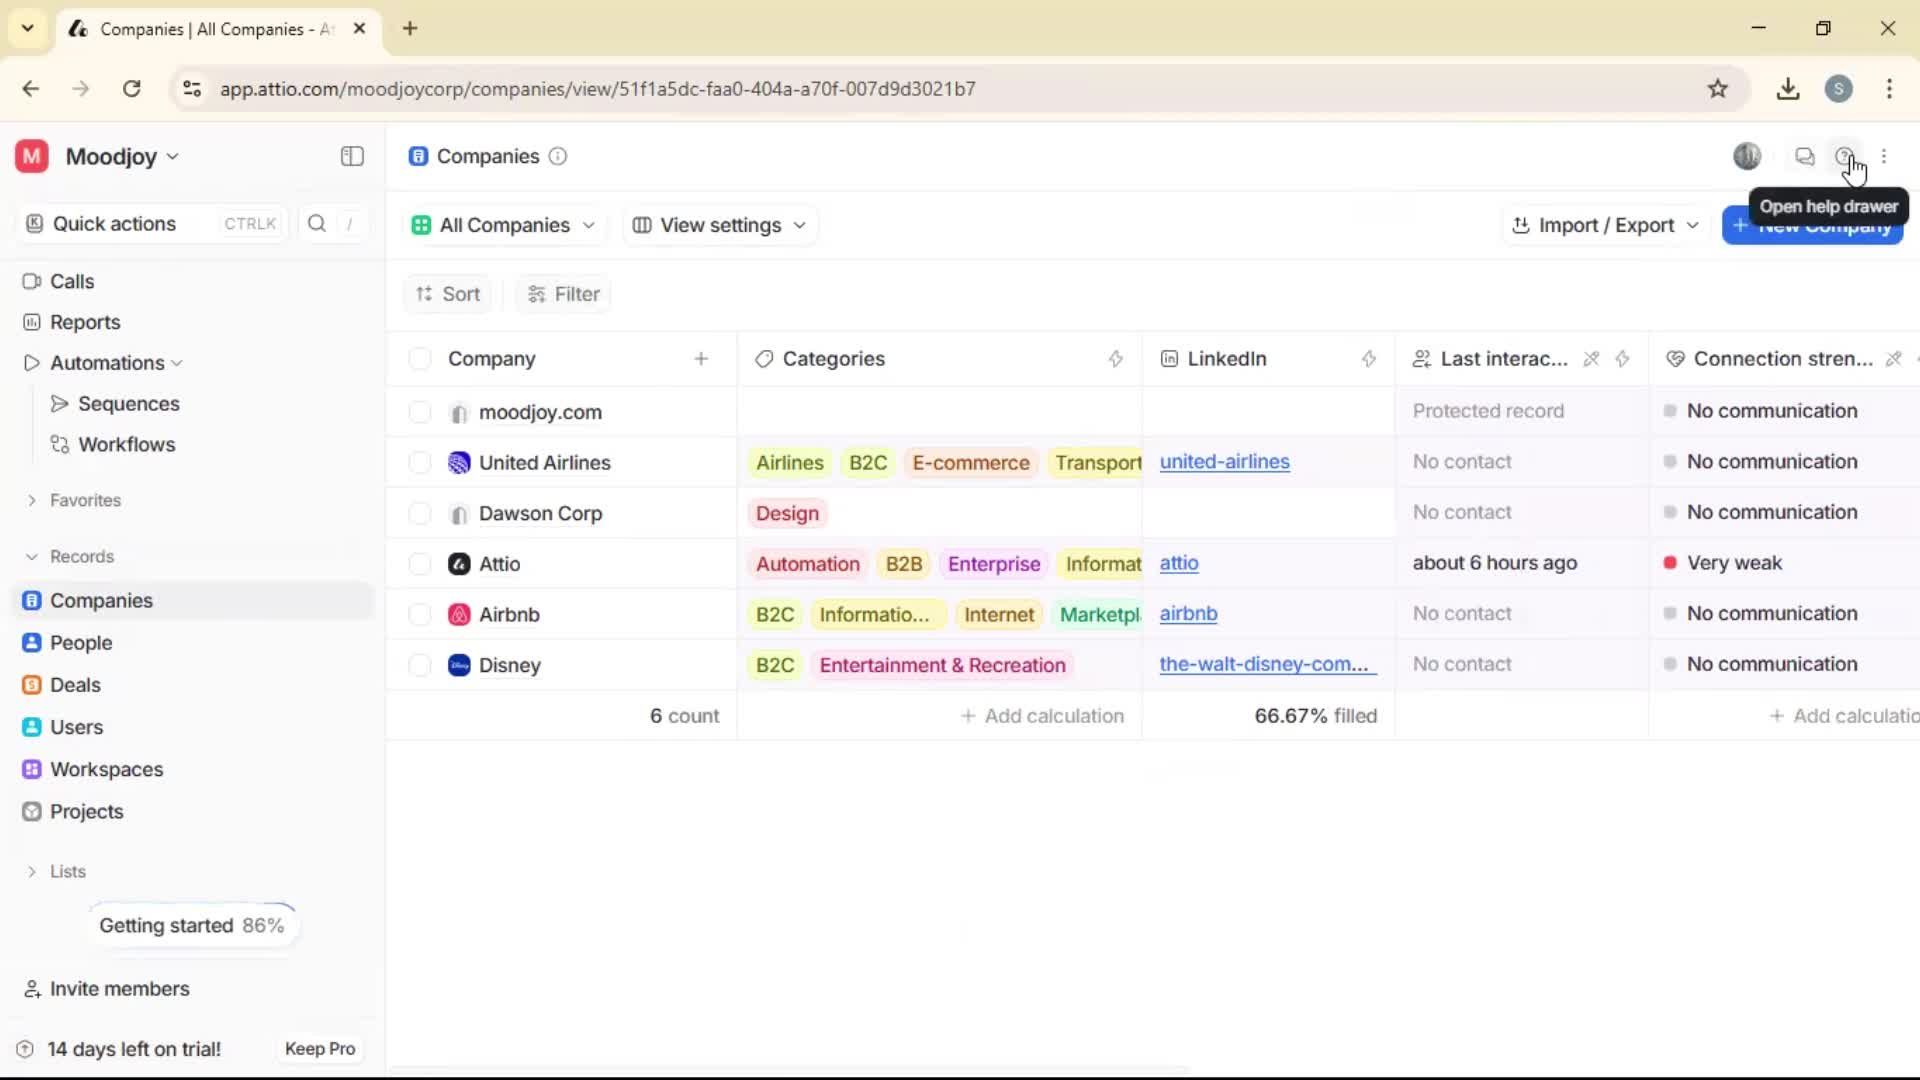Add a new column with the plus icon
The height and width of the screenshot is (1080, 1920).
702,358
